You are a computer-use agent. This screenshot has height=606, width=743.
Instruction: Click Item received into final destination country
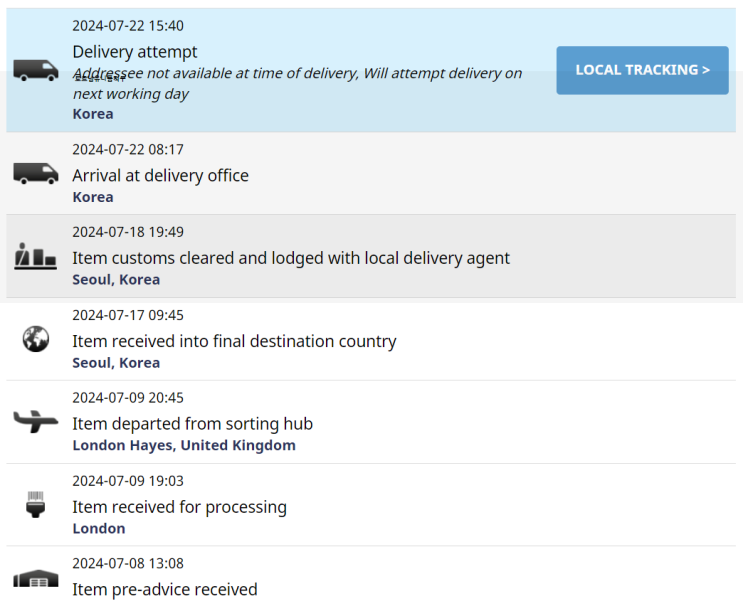234,341
